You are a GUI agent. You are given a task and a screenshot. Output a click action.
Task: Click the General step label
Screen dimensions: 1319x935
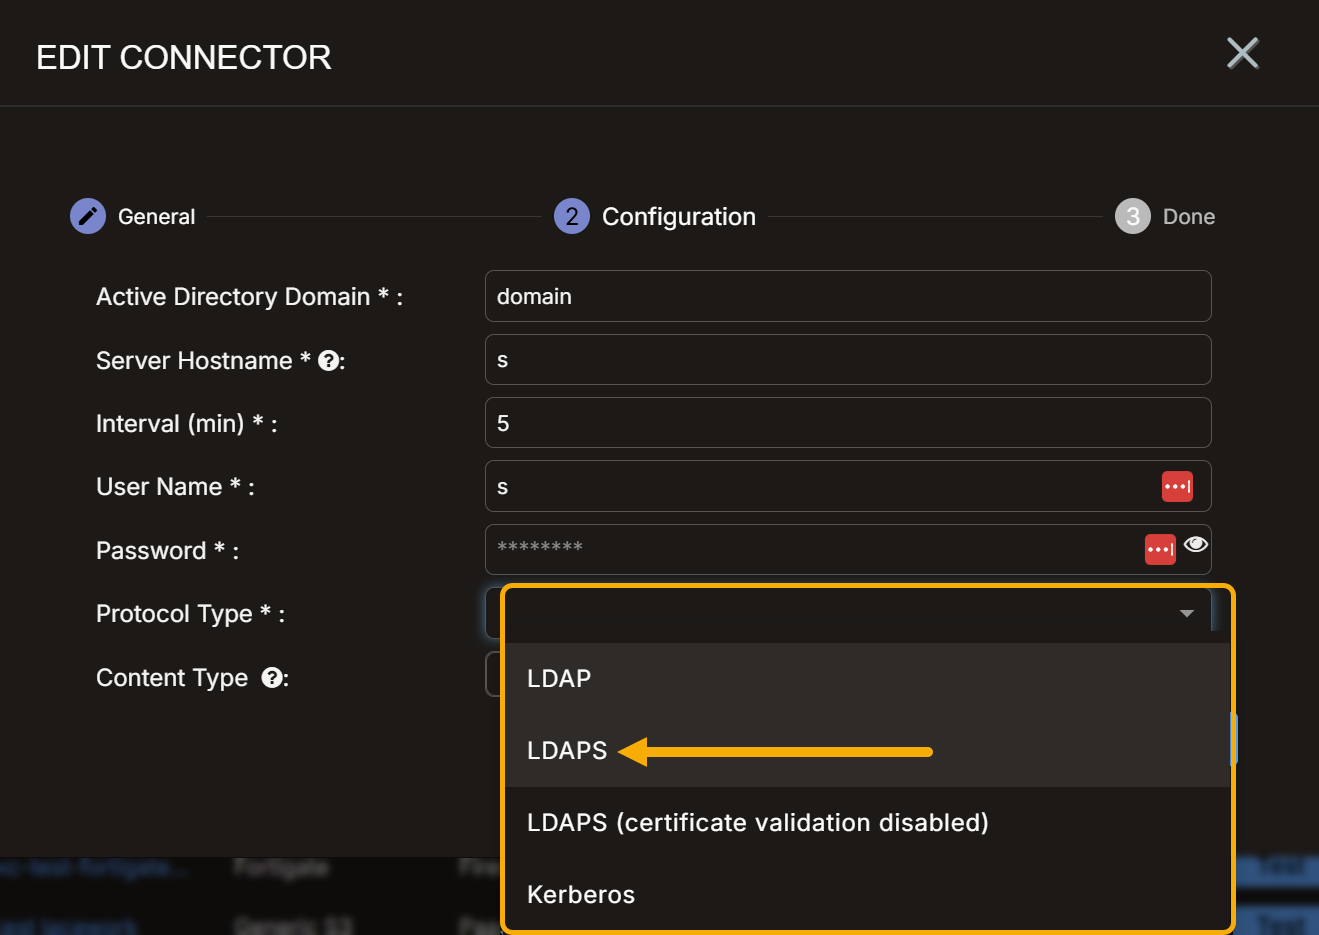click(156, 217)
